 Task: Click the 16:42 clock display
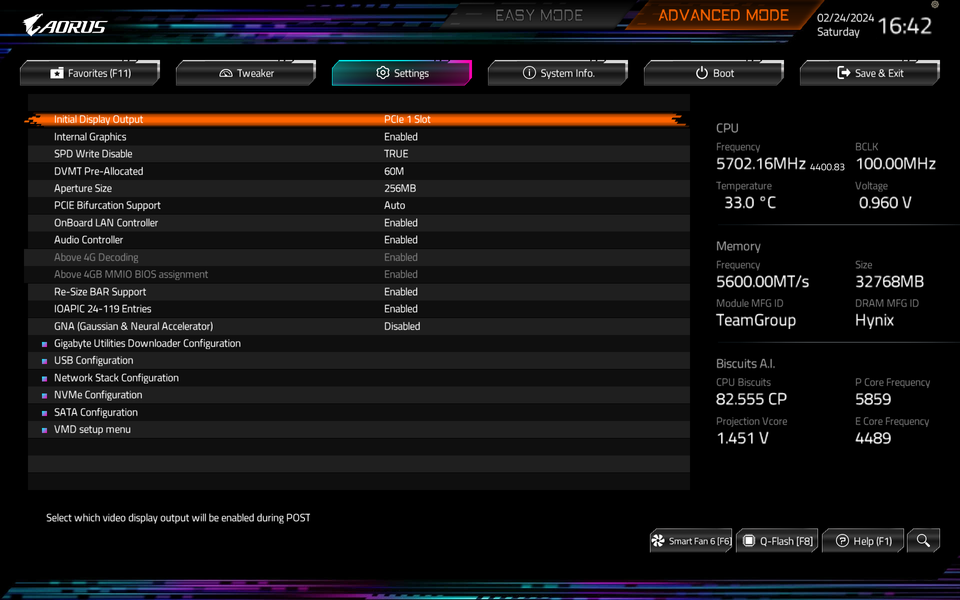[x=905, y=26]
